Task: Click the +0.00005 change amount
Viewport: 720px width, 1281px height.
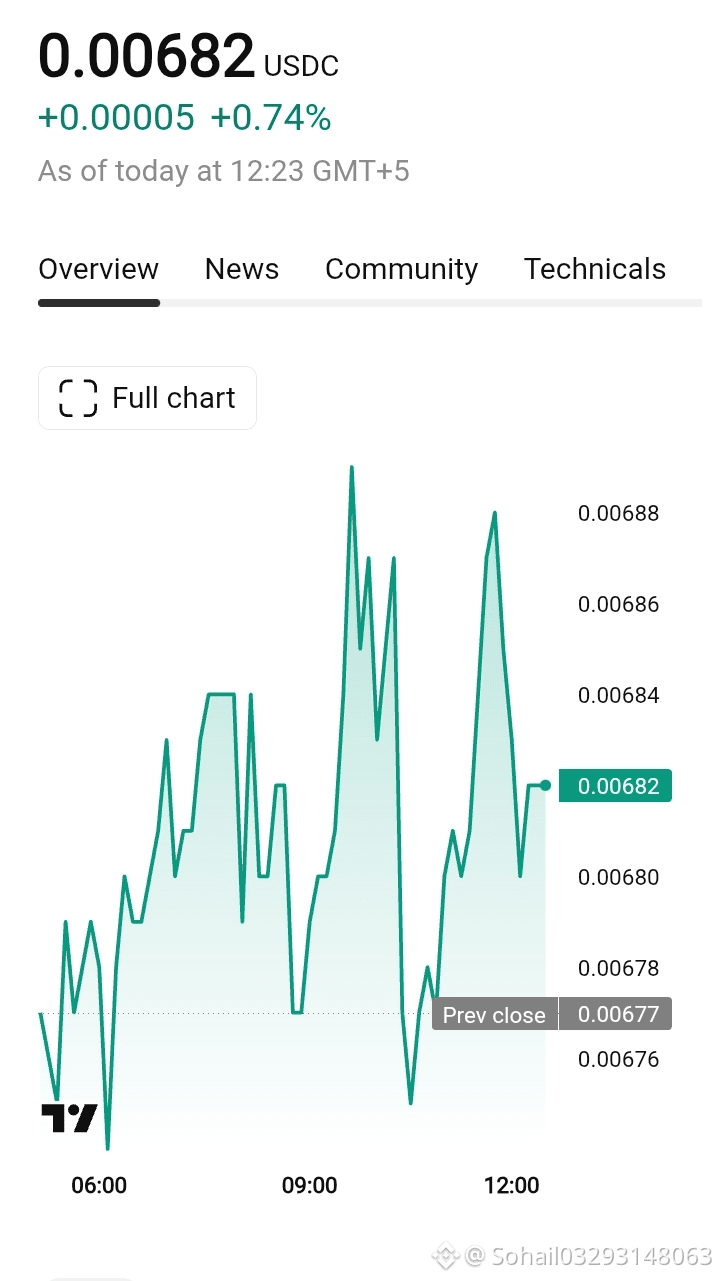Action: [116, 118]
